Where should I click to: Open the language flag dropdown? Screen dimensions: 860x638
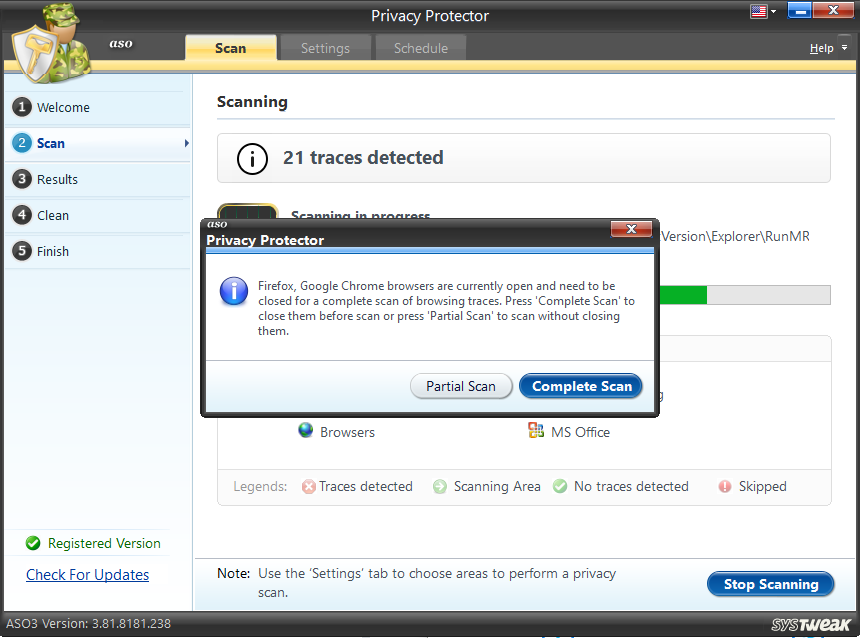(762, 12)
